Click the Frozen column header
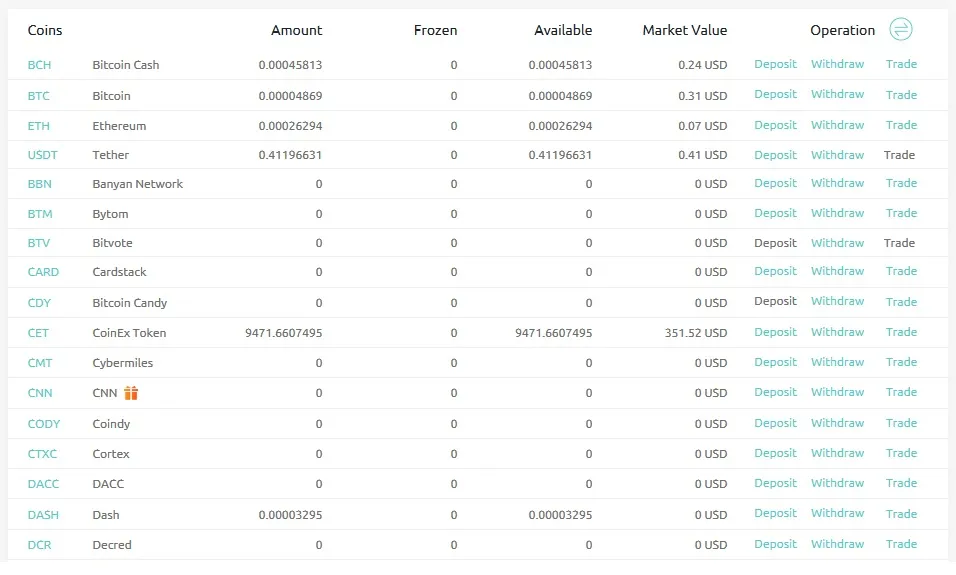956x575 pixels. pos(435,30)
